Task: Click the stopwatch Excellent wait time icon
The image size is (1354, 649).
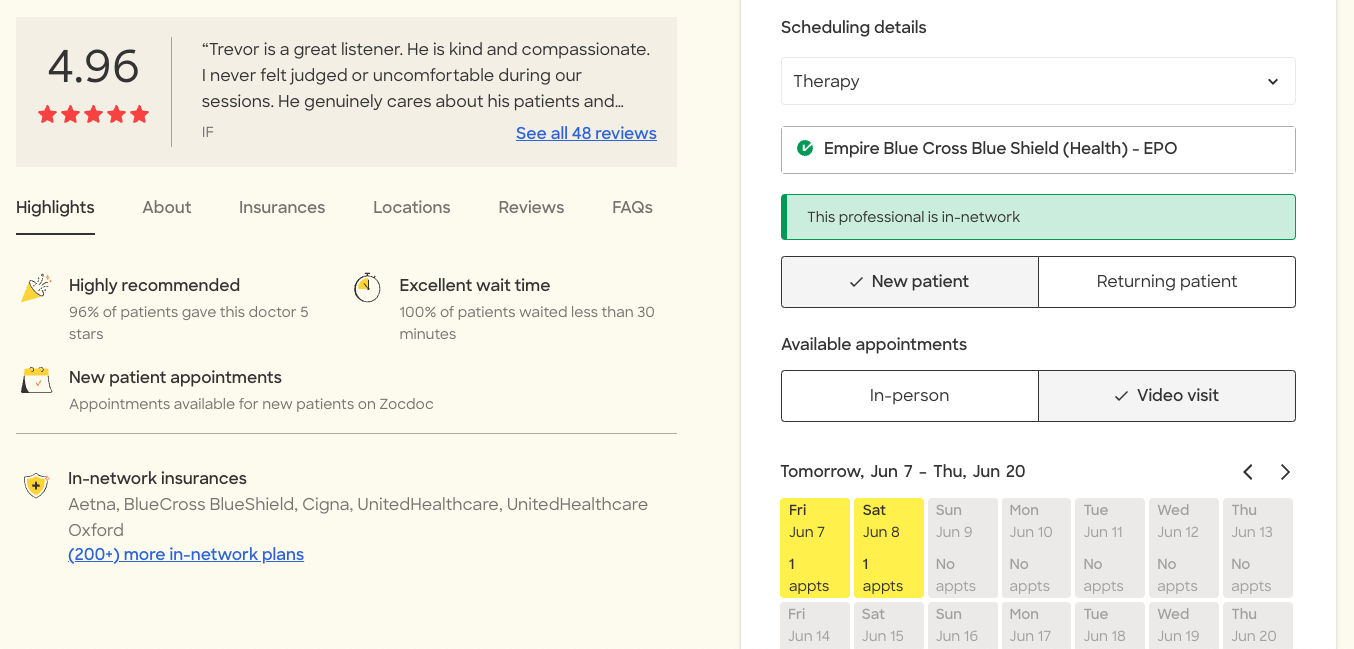Action: [x=368, y=288]
